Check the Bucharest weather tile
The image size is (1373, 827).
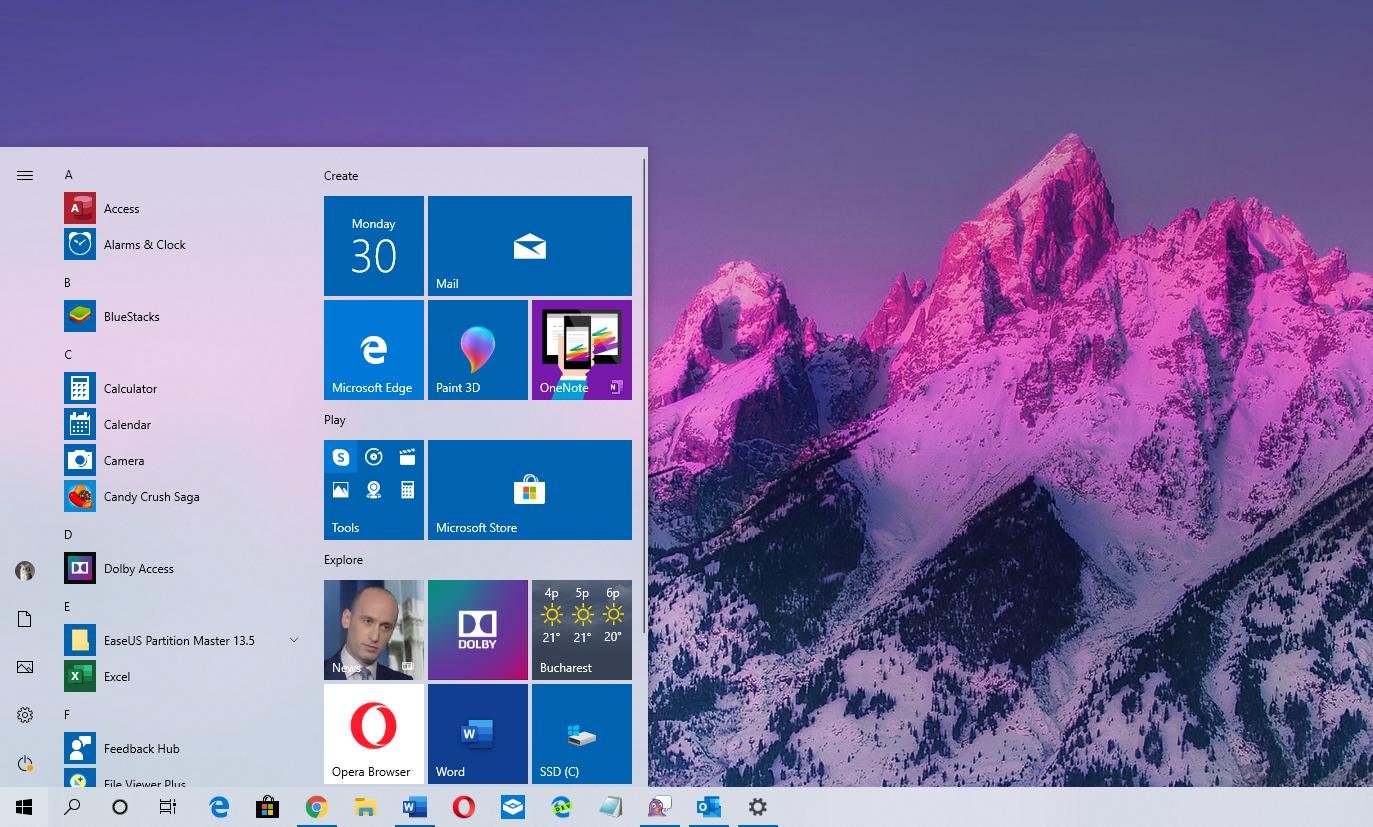[x=581, y=629]
